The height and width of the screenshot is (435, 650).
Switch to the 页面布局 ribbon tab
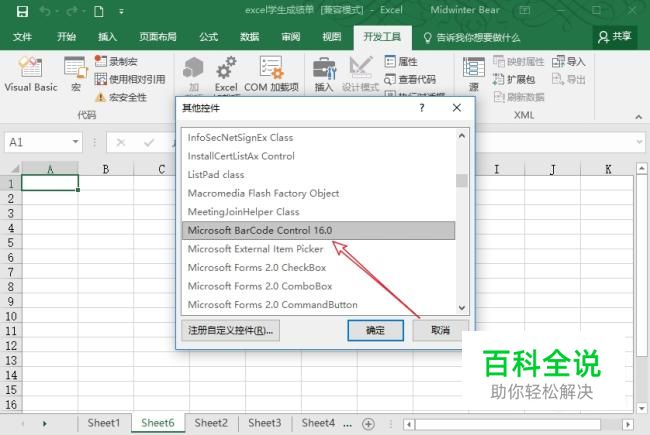coord(158,37)
